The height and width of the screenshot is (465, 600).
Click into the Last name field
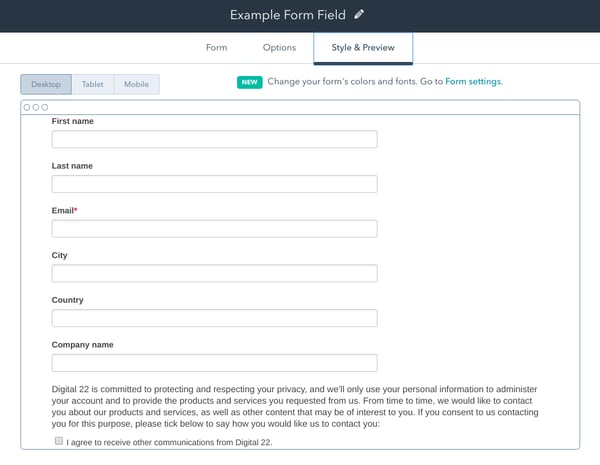pyautogui.click(x=214, y=184)
